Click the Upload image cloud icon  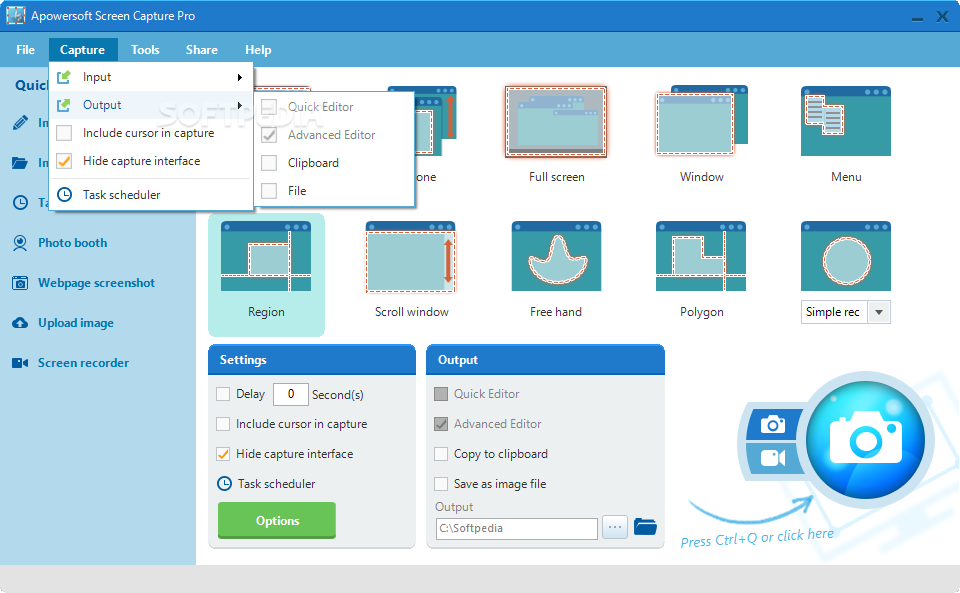point(20,323)
